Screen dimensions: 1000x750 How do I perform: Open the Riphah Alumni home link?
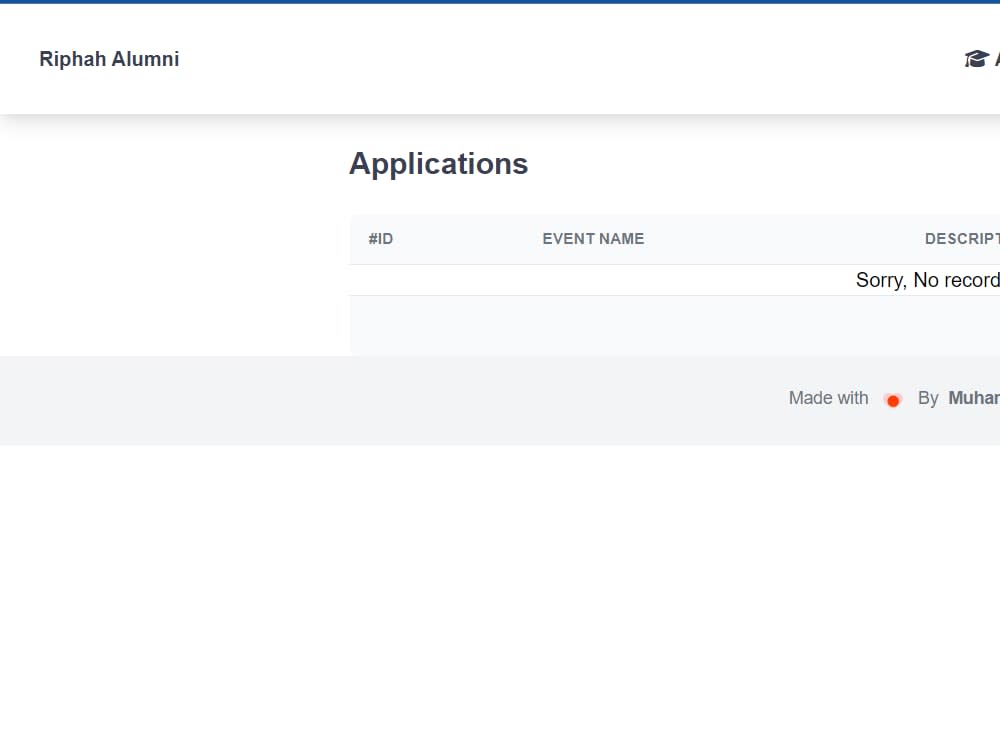tap(109, 59)
